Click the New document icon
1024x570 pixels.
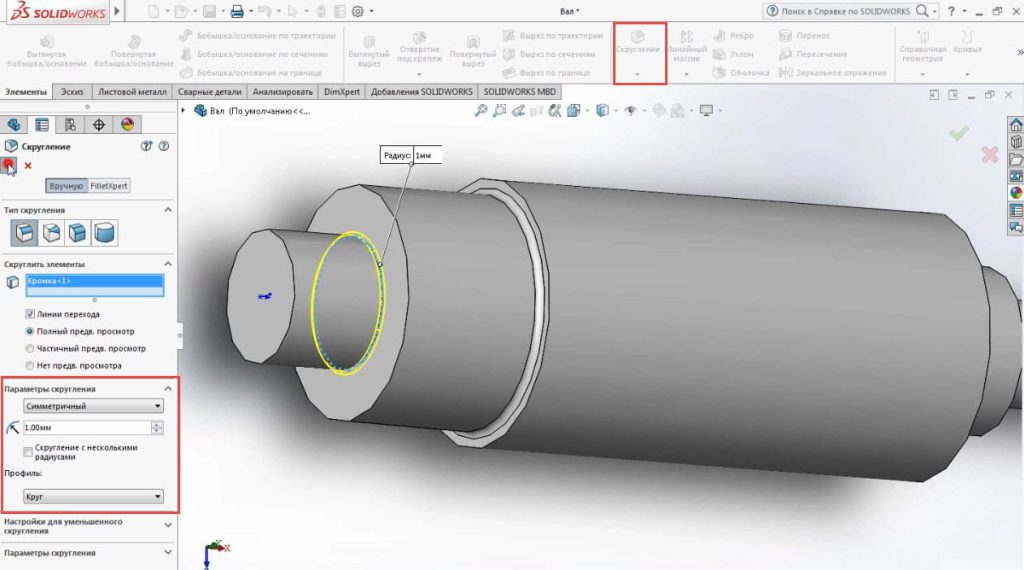point(153,11)
